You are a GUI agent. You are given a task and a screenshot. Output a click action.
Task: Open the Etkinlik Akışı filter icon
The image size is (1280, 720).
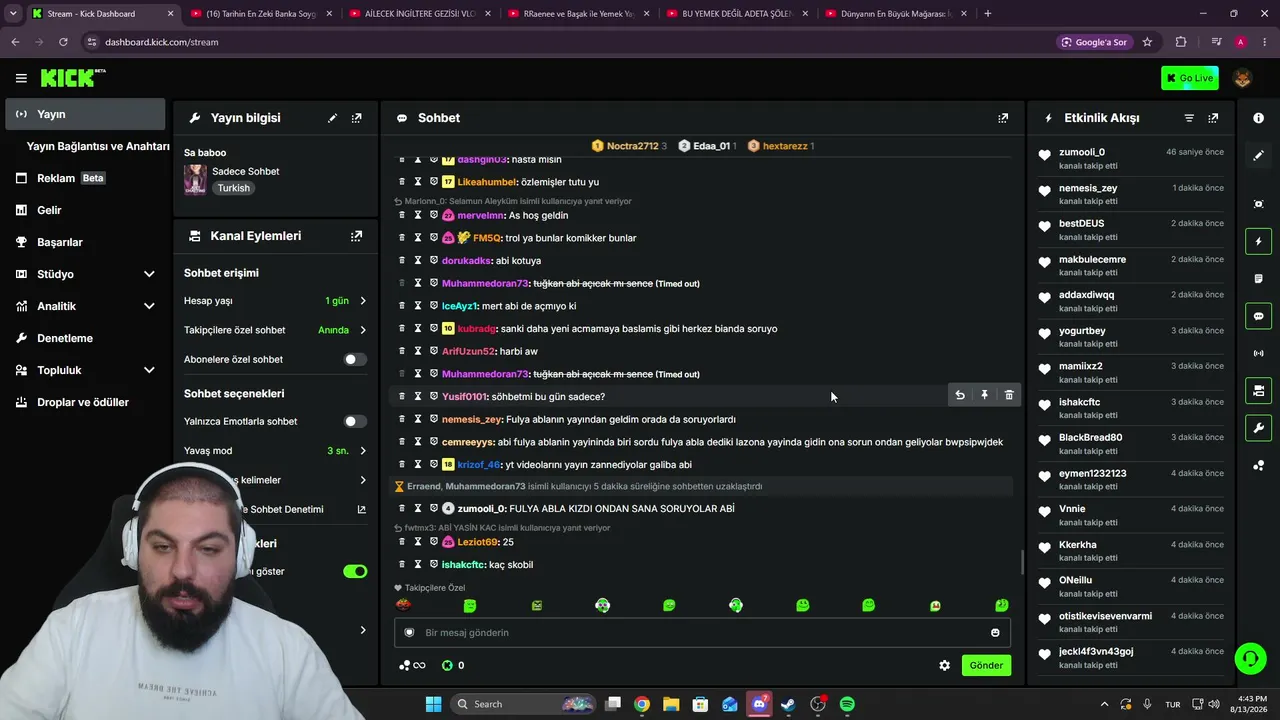coord(1189,118)
